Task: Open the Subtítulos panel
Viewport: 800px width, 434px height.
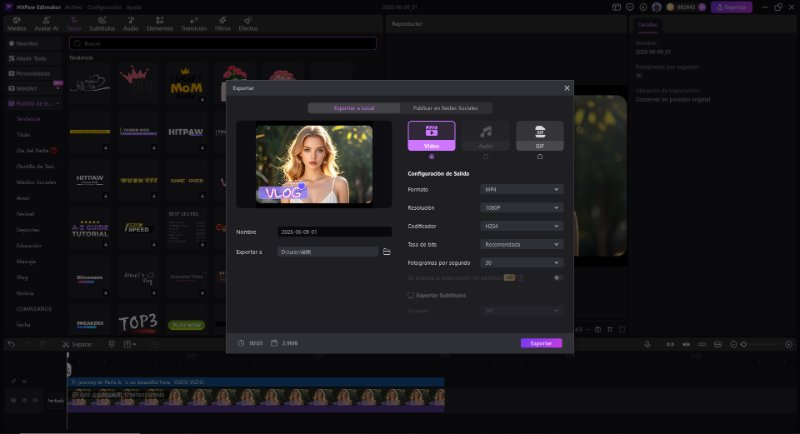Action: pyautogui.click(x=102, y=24)
